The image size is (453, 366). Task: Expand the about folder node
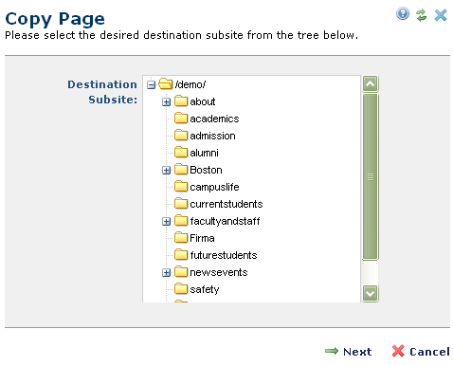coord(166,102)
